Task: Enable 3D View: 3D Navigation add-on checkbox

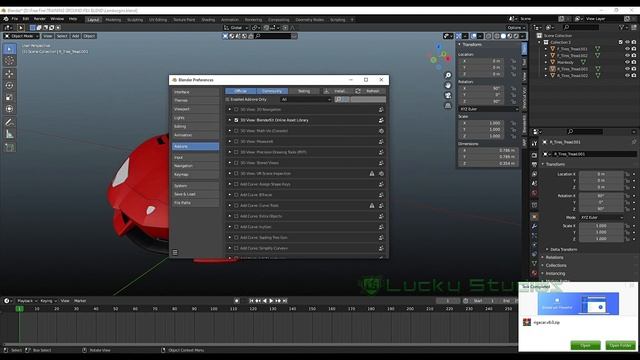Action: [236, 110]
